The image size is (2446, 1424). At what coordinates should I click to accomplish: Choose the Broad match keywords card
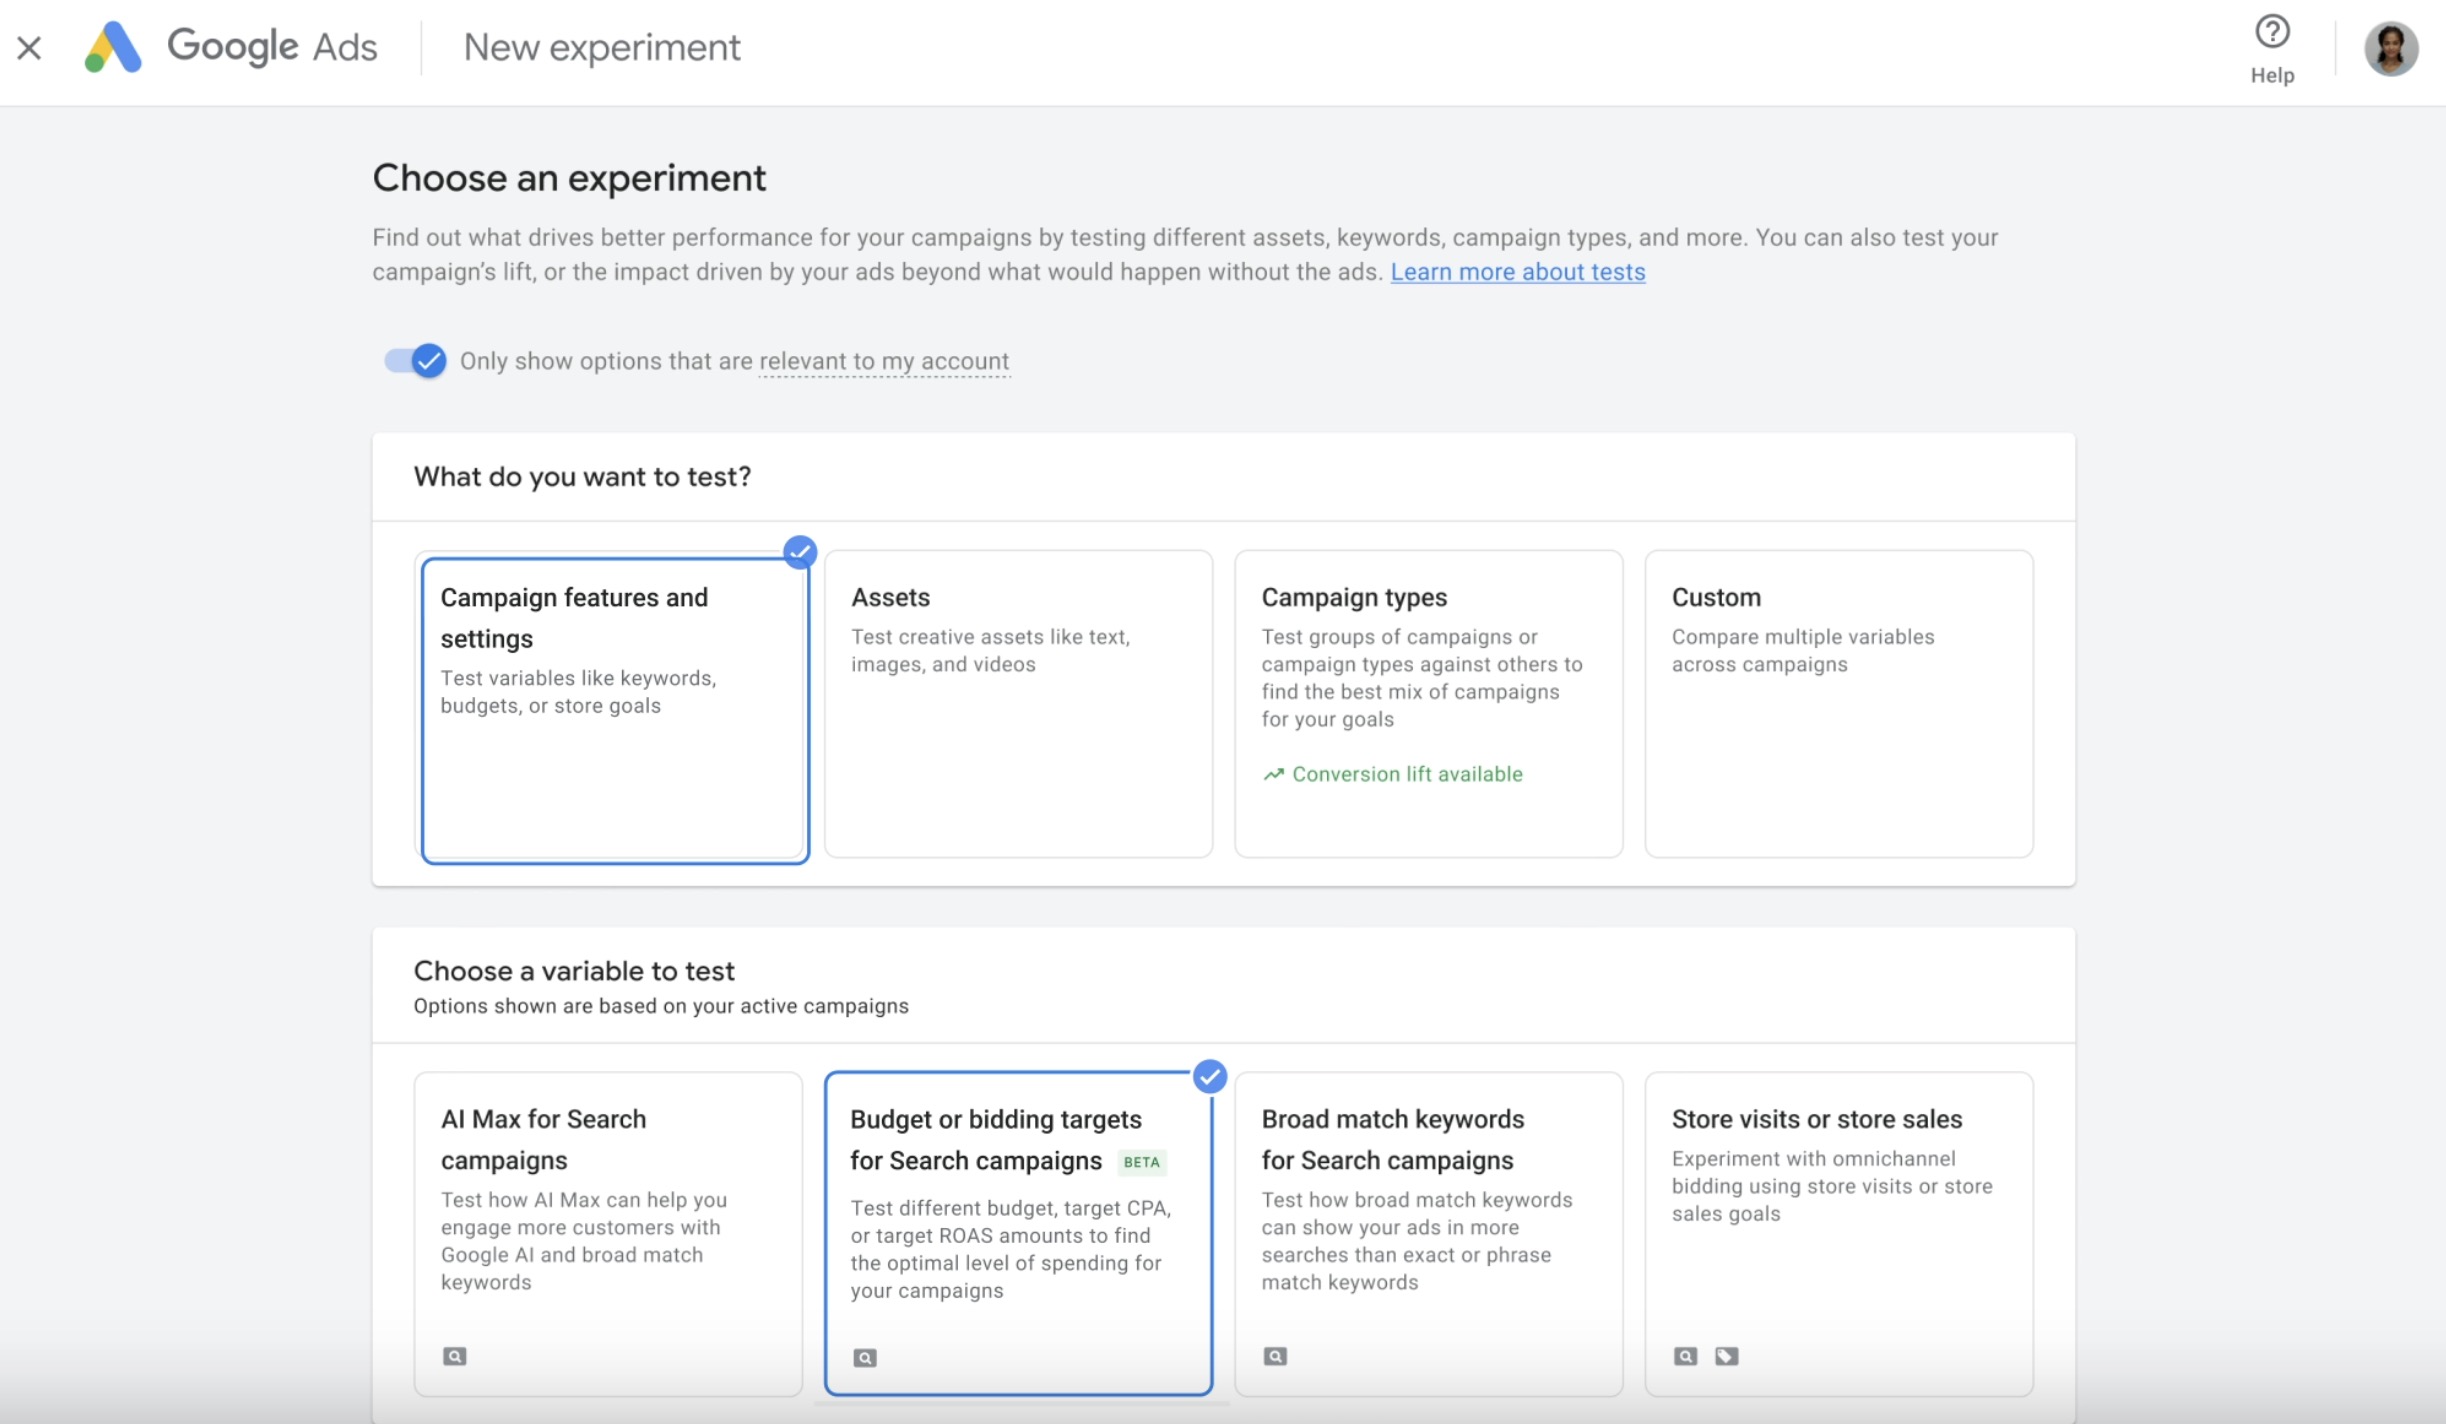pos(1428,1233)
